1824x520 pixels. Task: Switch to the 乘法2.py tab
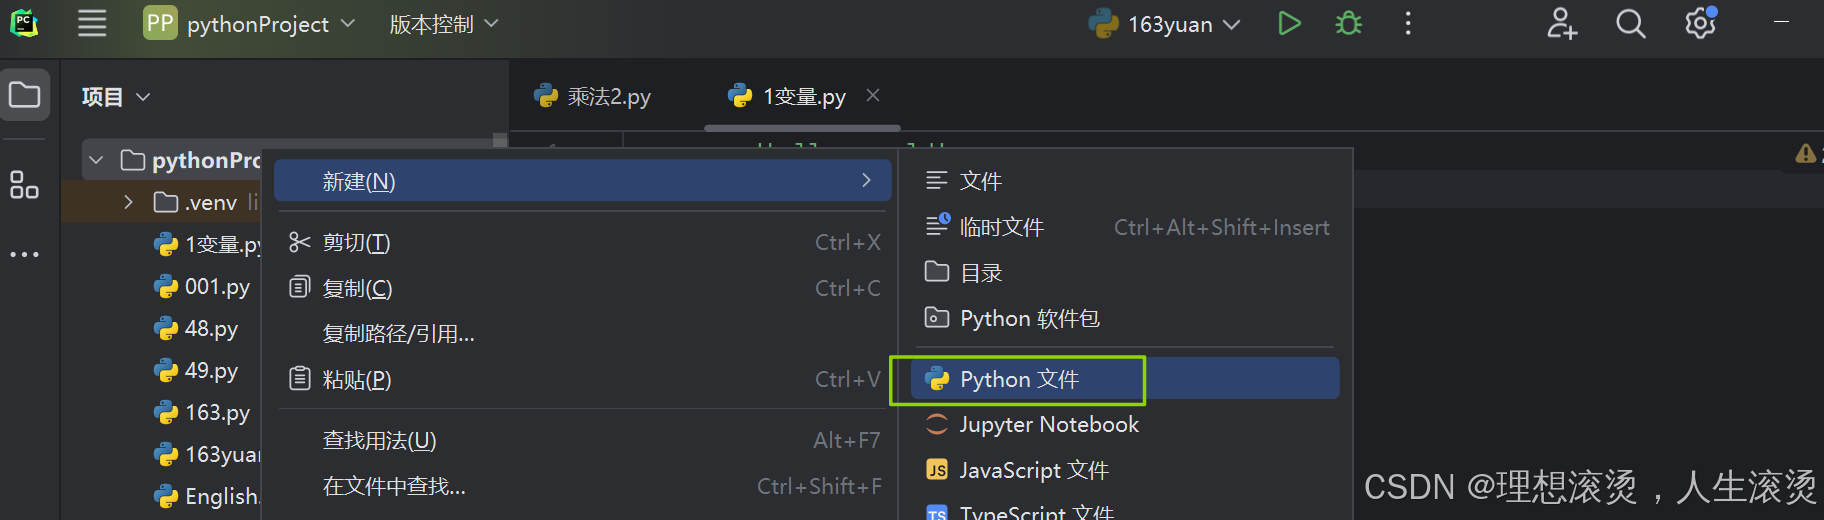(592, 96)
